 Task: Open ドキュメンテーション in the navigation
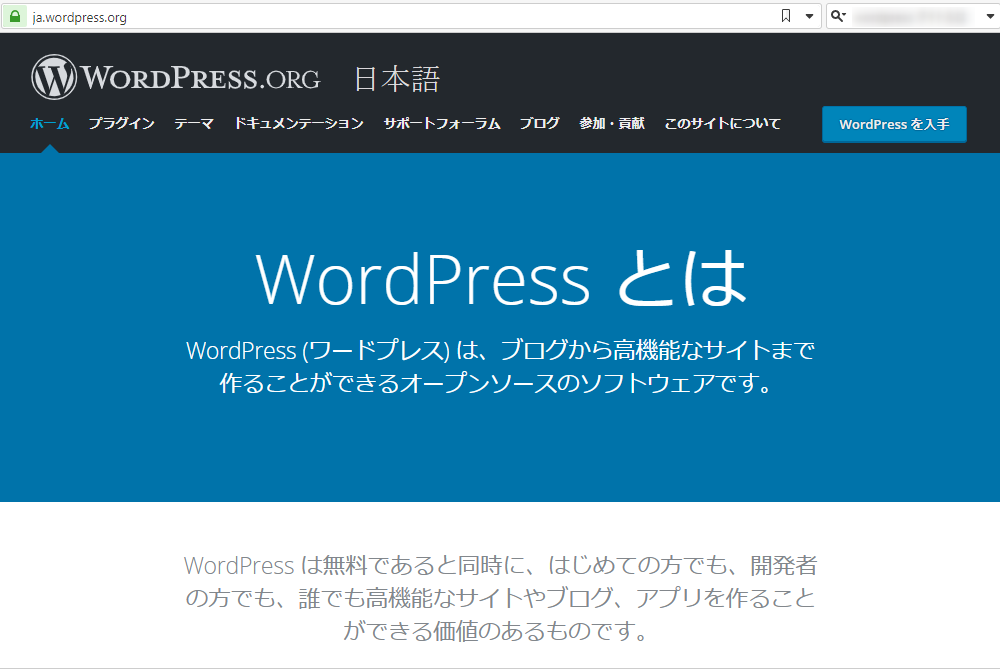(x=299, y=124)
